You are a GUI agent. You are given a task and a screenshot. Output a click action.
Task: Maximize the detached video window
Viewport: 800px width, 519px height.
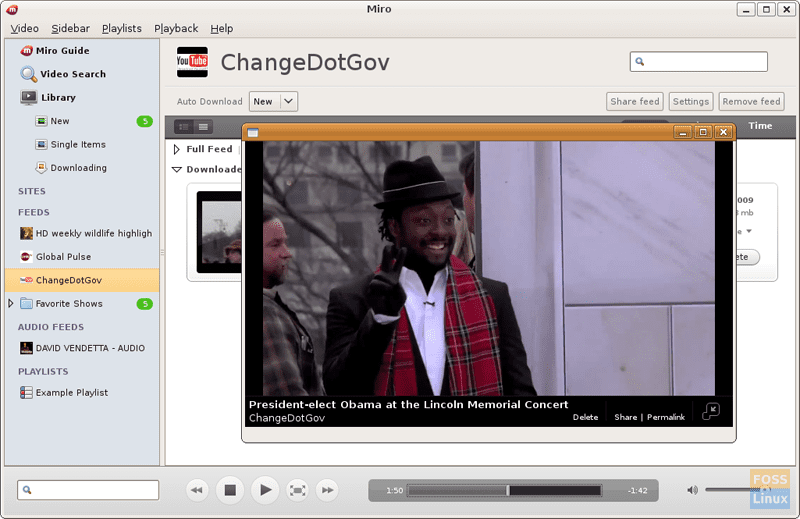coord(703,132)
